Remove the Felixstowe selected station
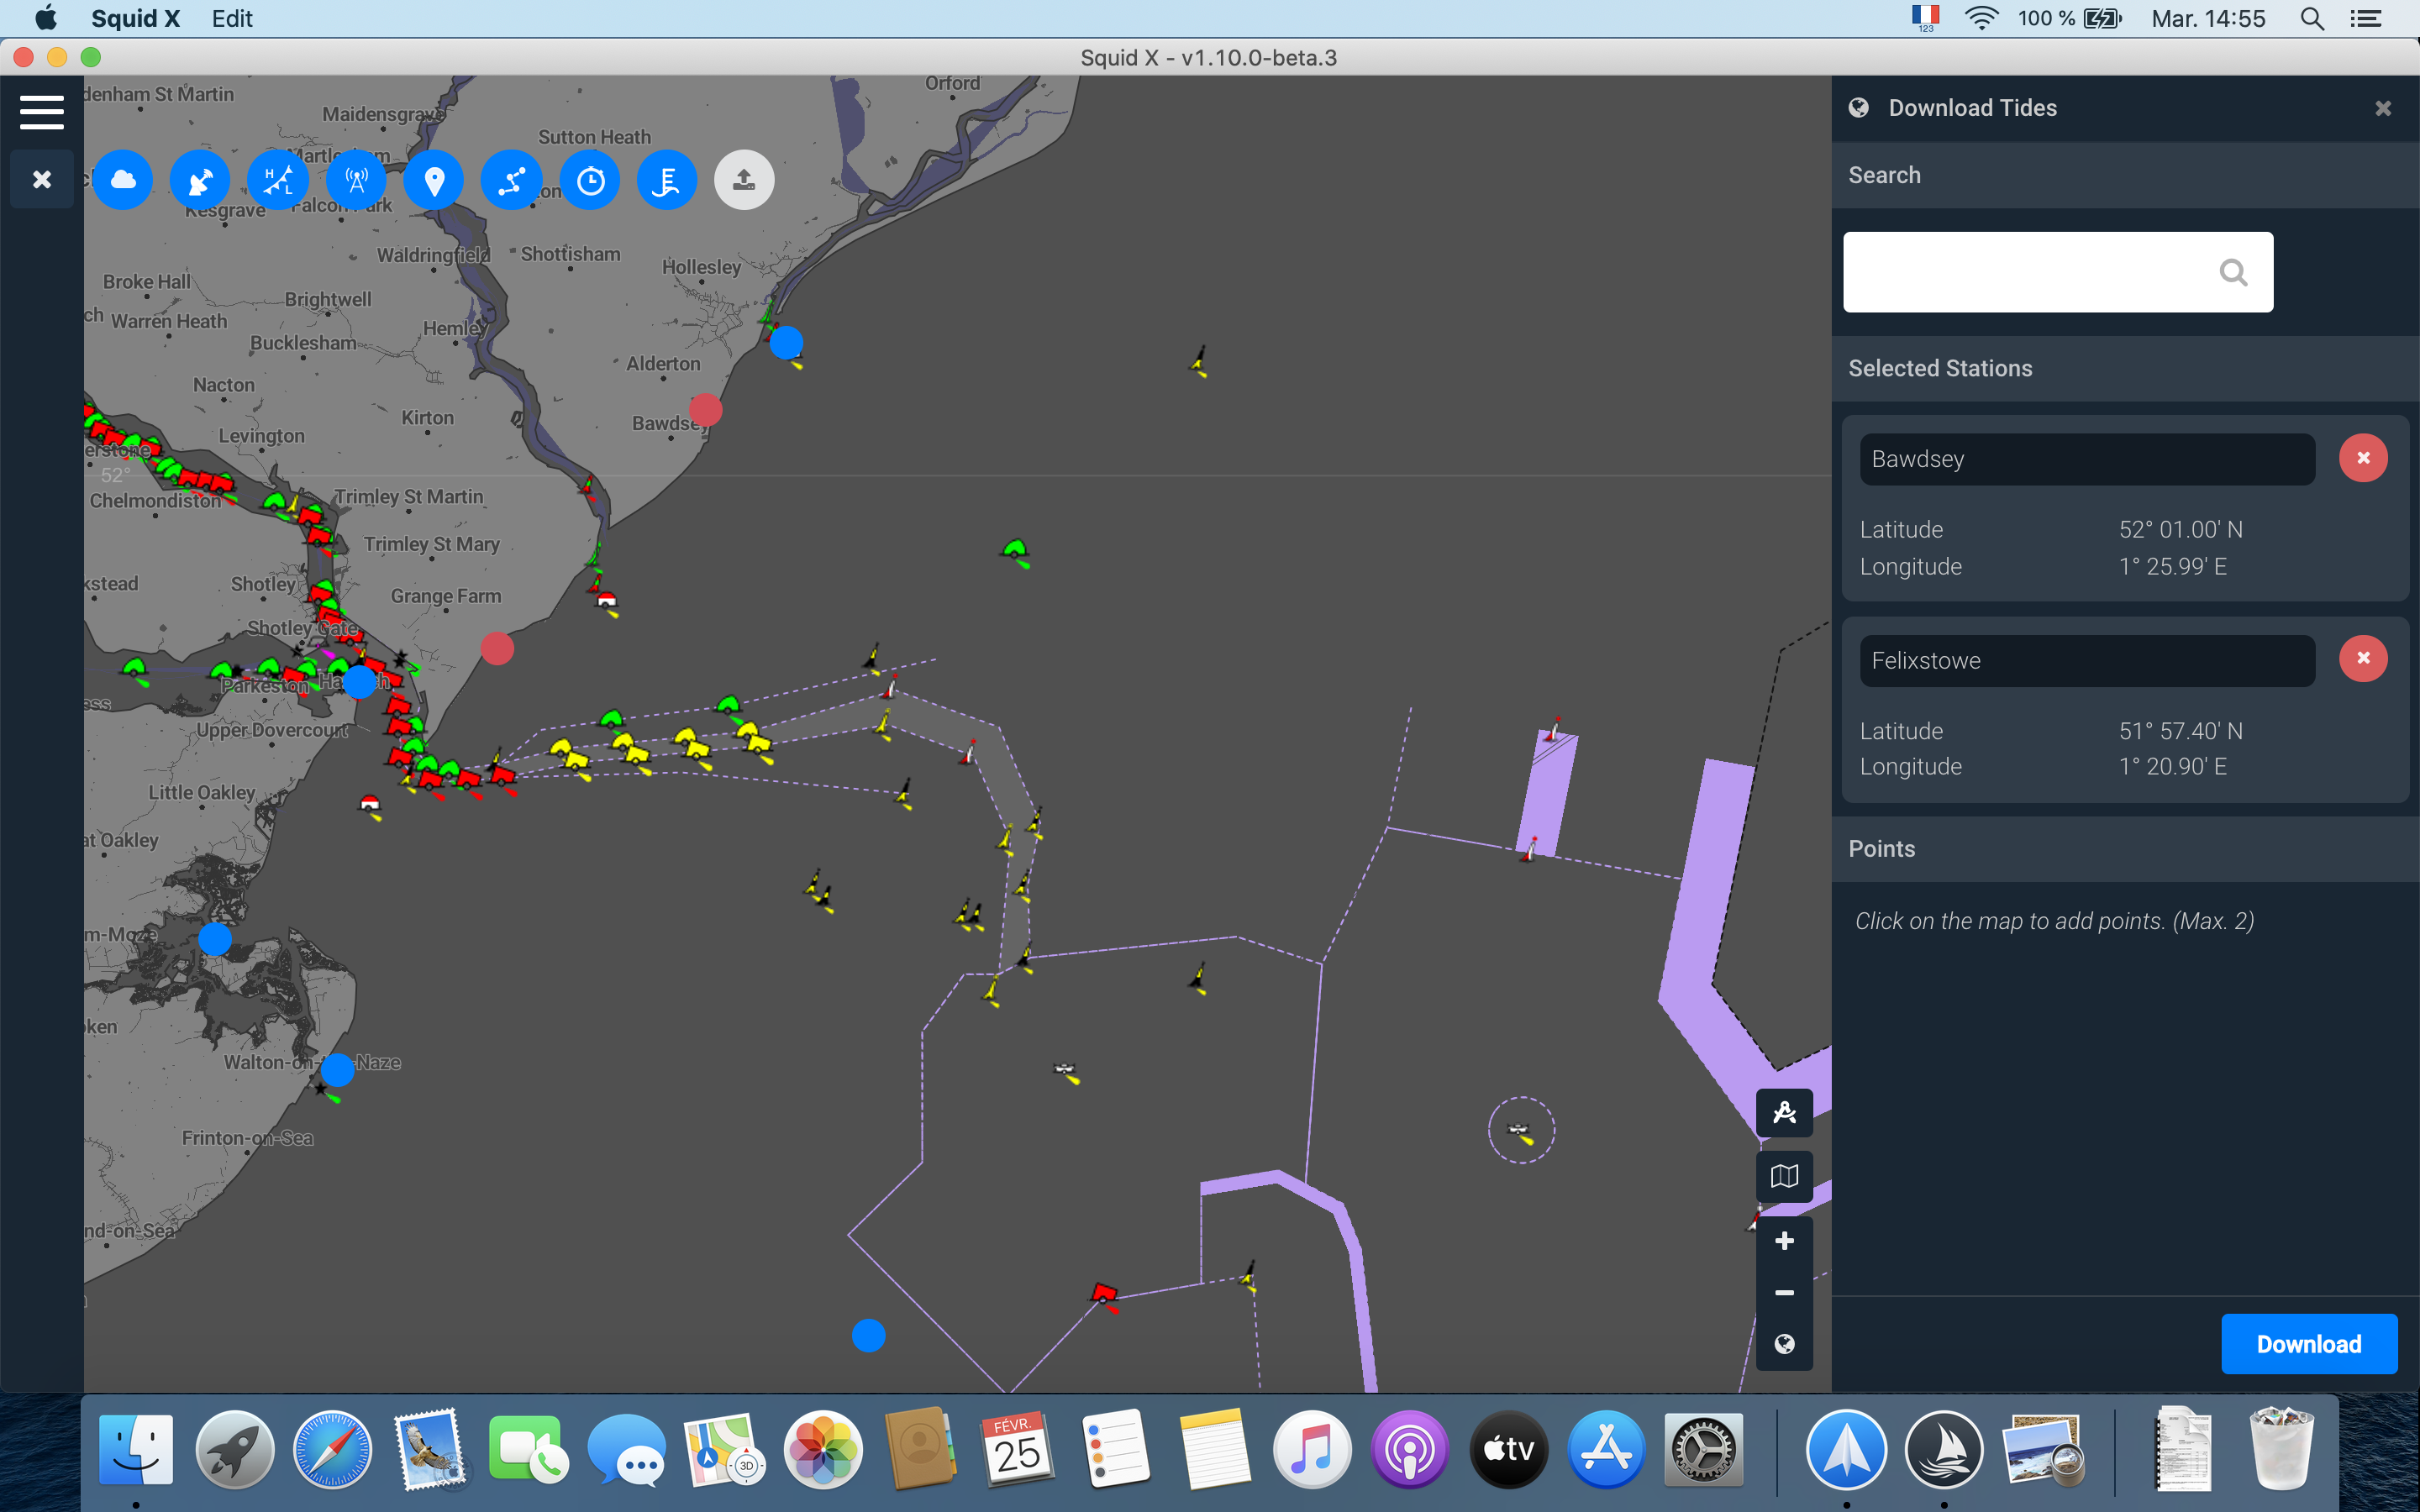Viewport: 2420px width, 1512px height. [2363, 658]
